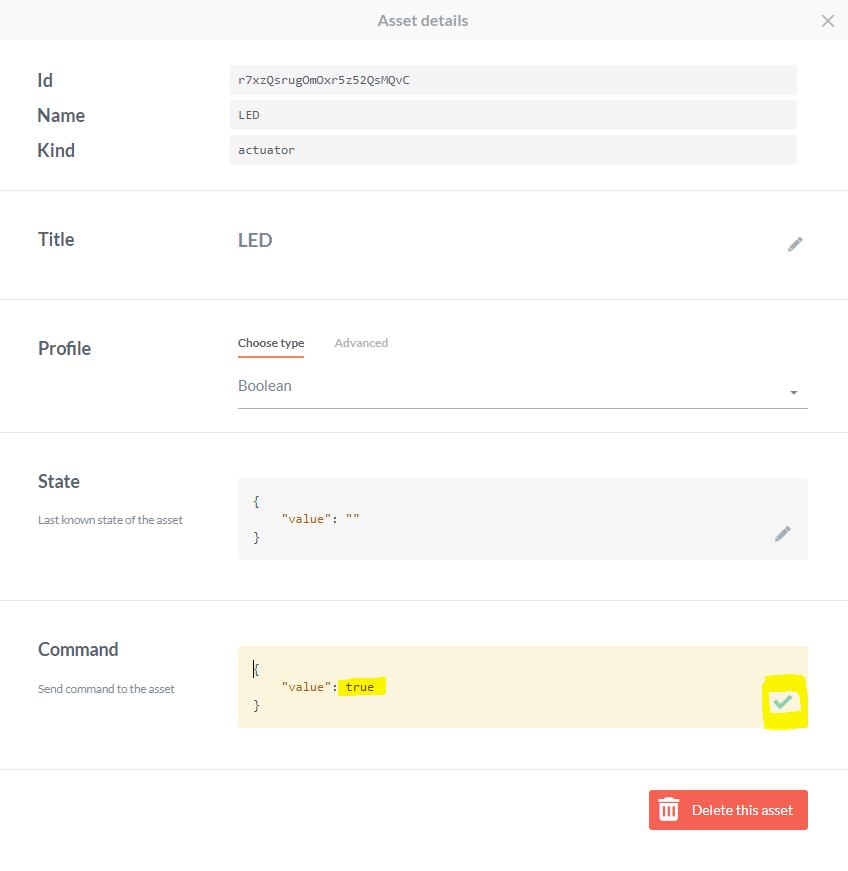Screen dimensions: 848x871
Task: Select the Choose type tab
Action: click(x=271, y=343)
